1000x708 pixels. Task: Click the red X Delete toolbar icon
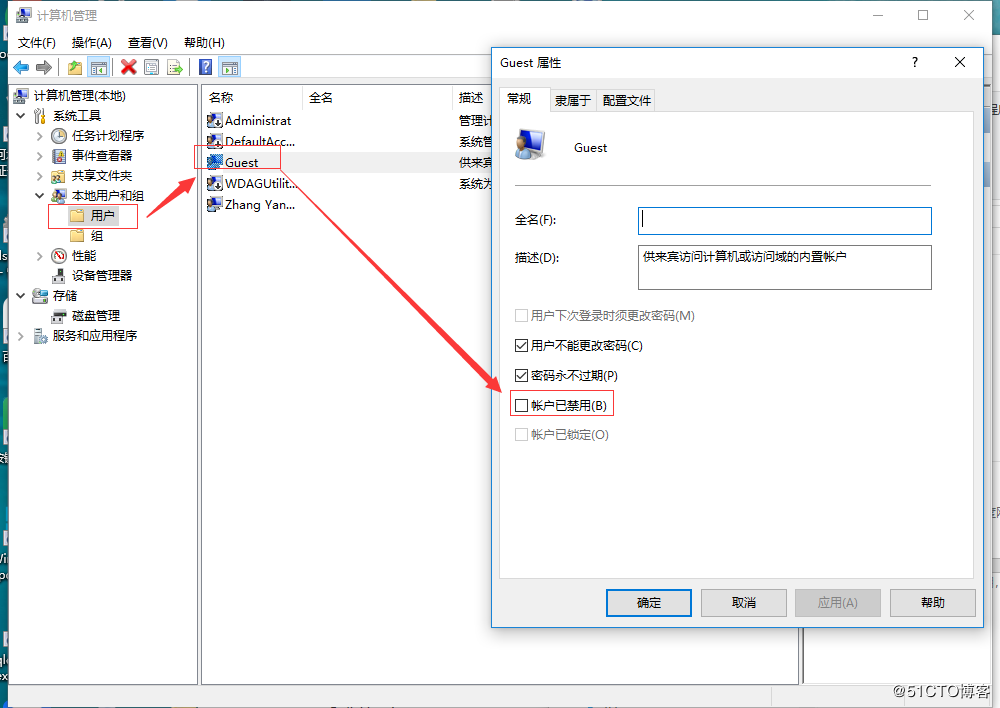(128, 67)
